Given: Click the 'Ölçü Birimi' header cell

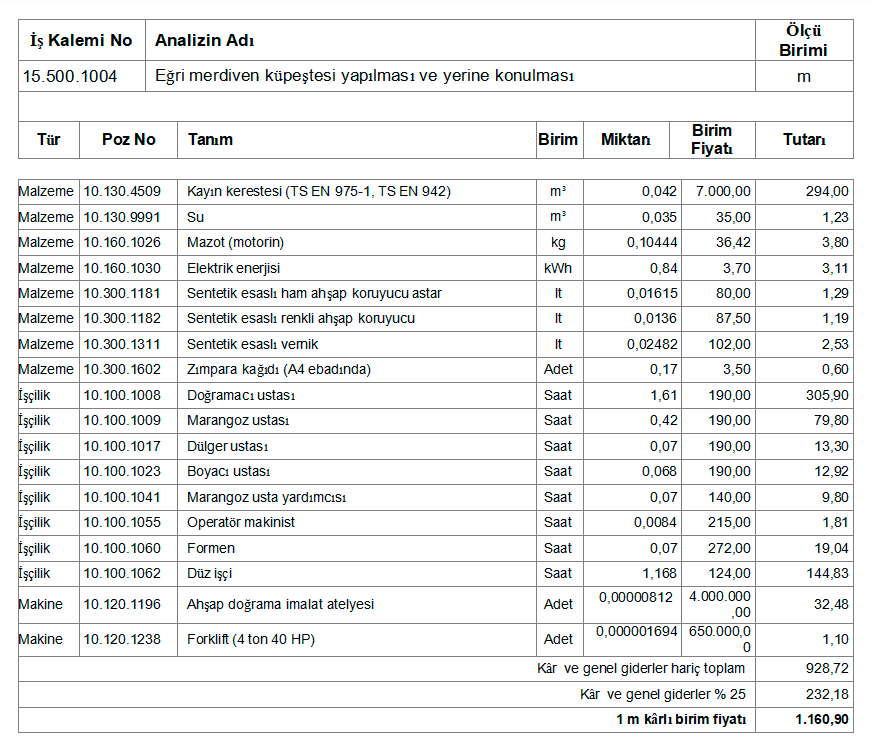Looking at the screenshot, I should [x=804, y=41].
